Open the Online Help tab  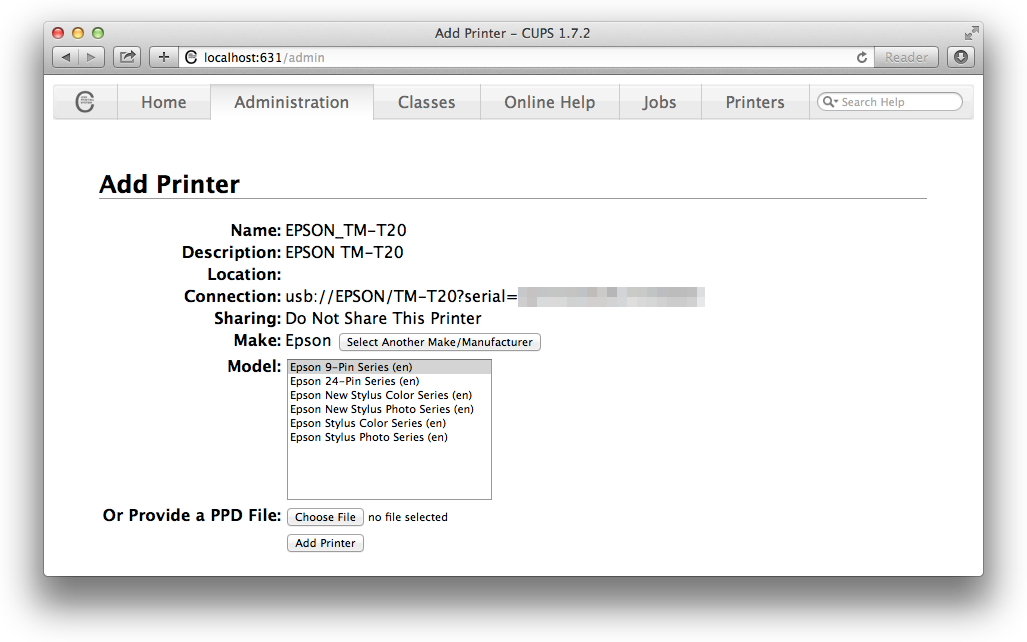549,102
